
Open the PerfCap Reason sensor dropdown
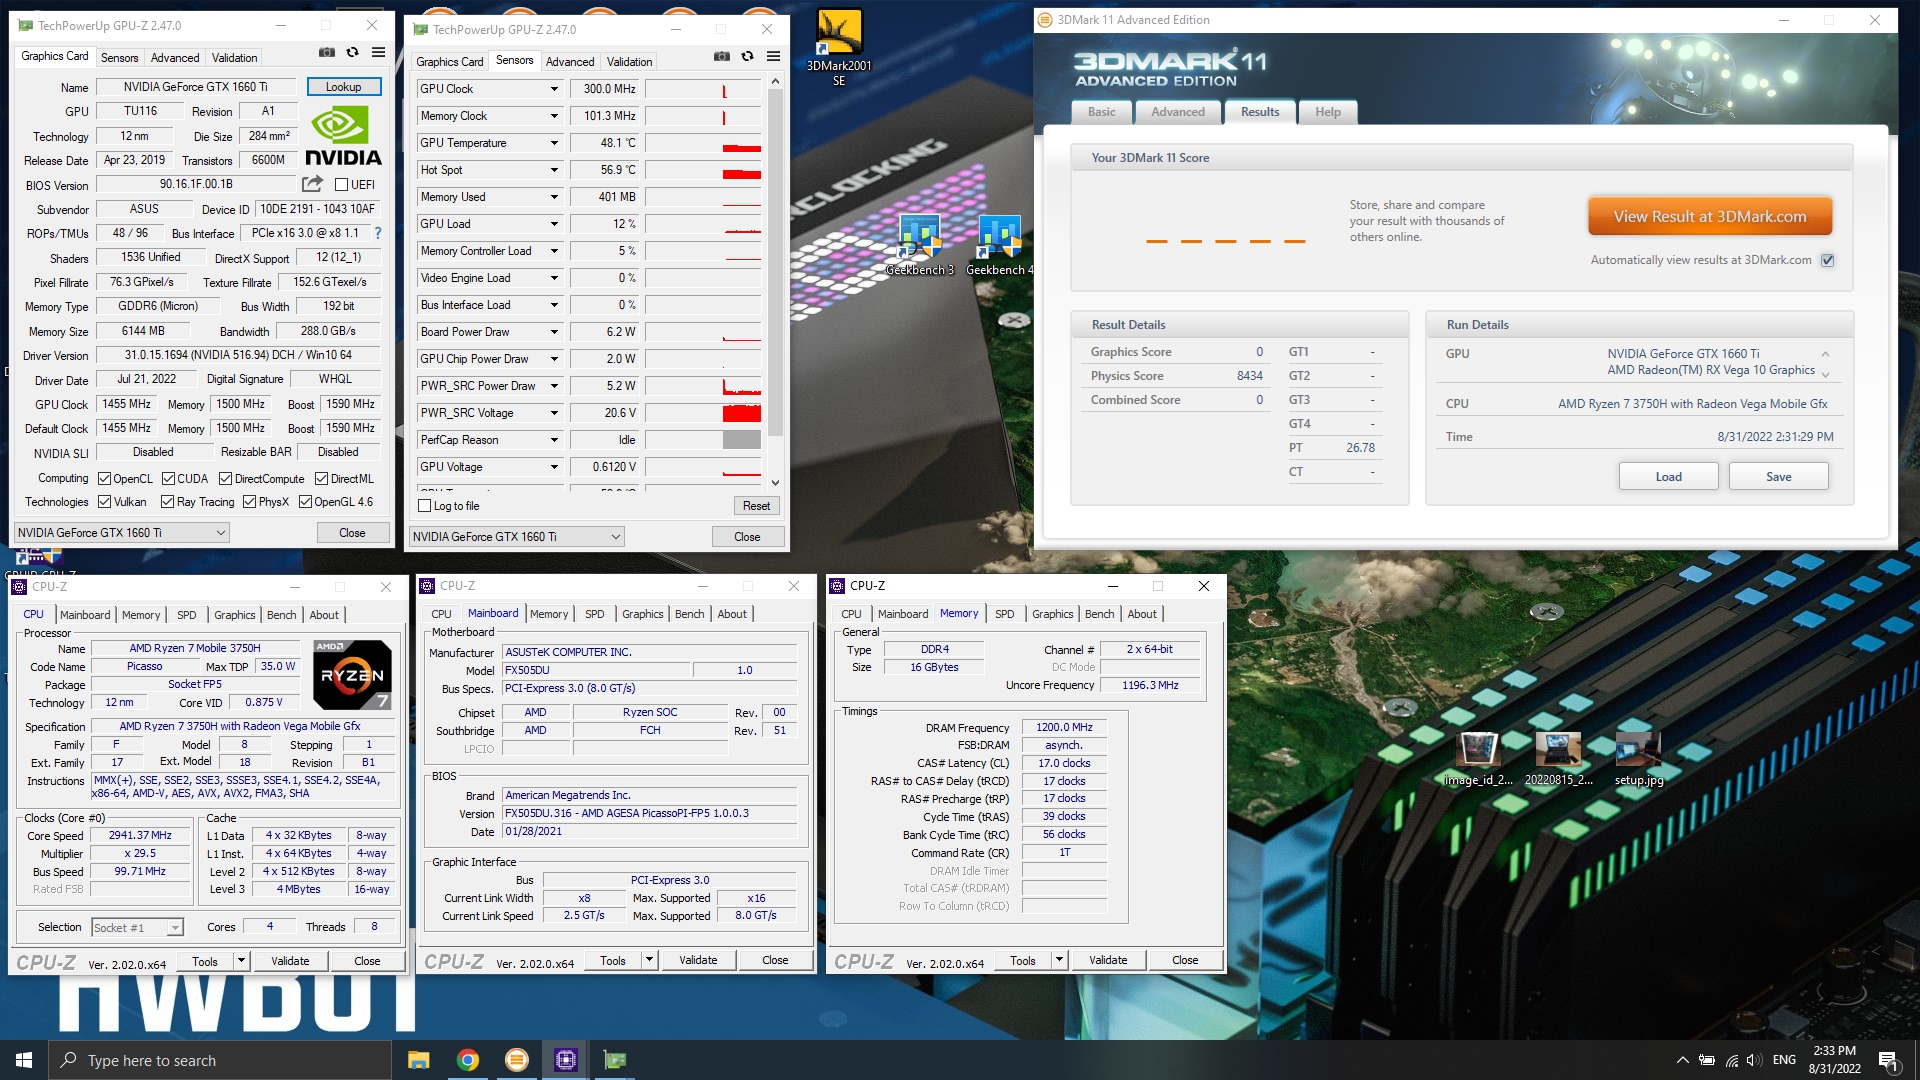pyautogui.click(x=554, y=440)
